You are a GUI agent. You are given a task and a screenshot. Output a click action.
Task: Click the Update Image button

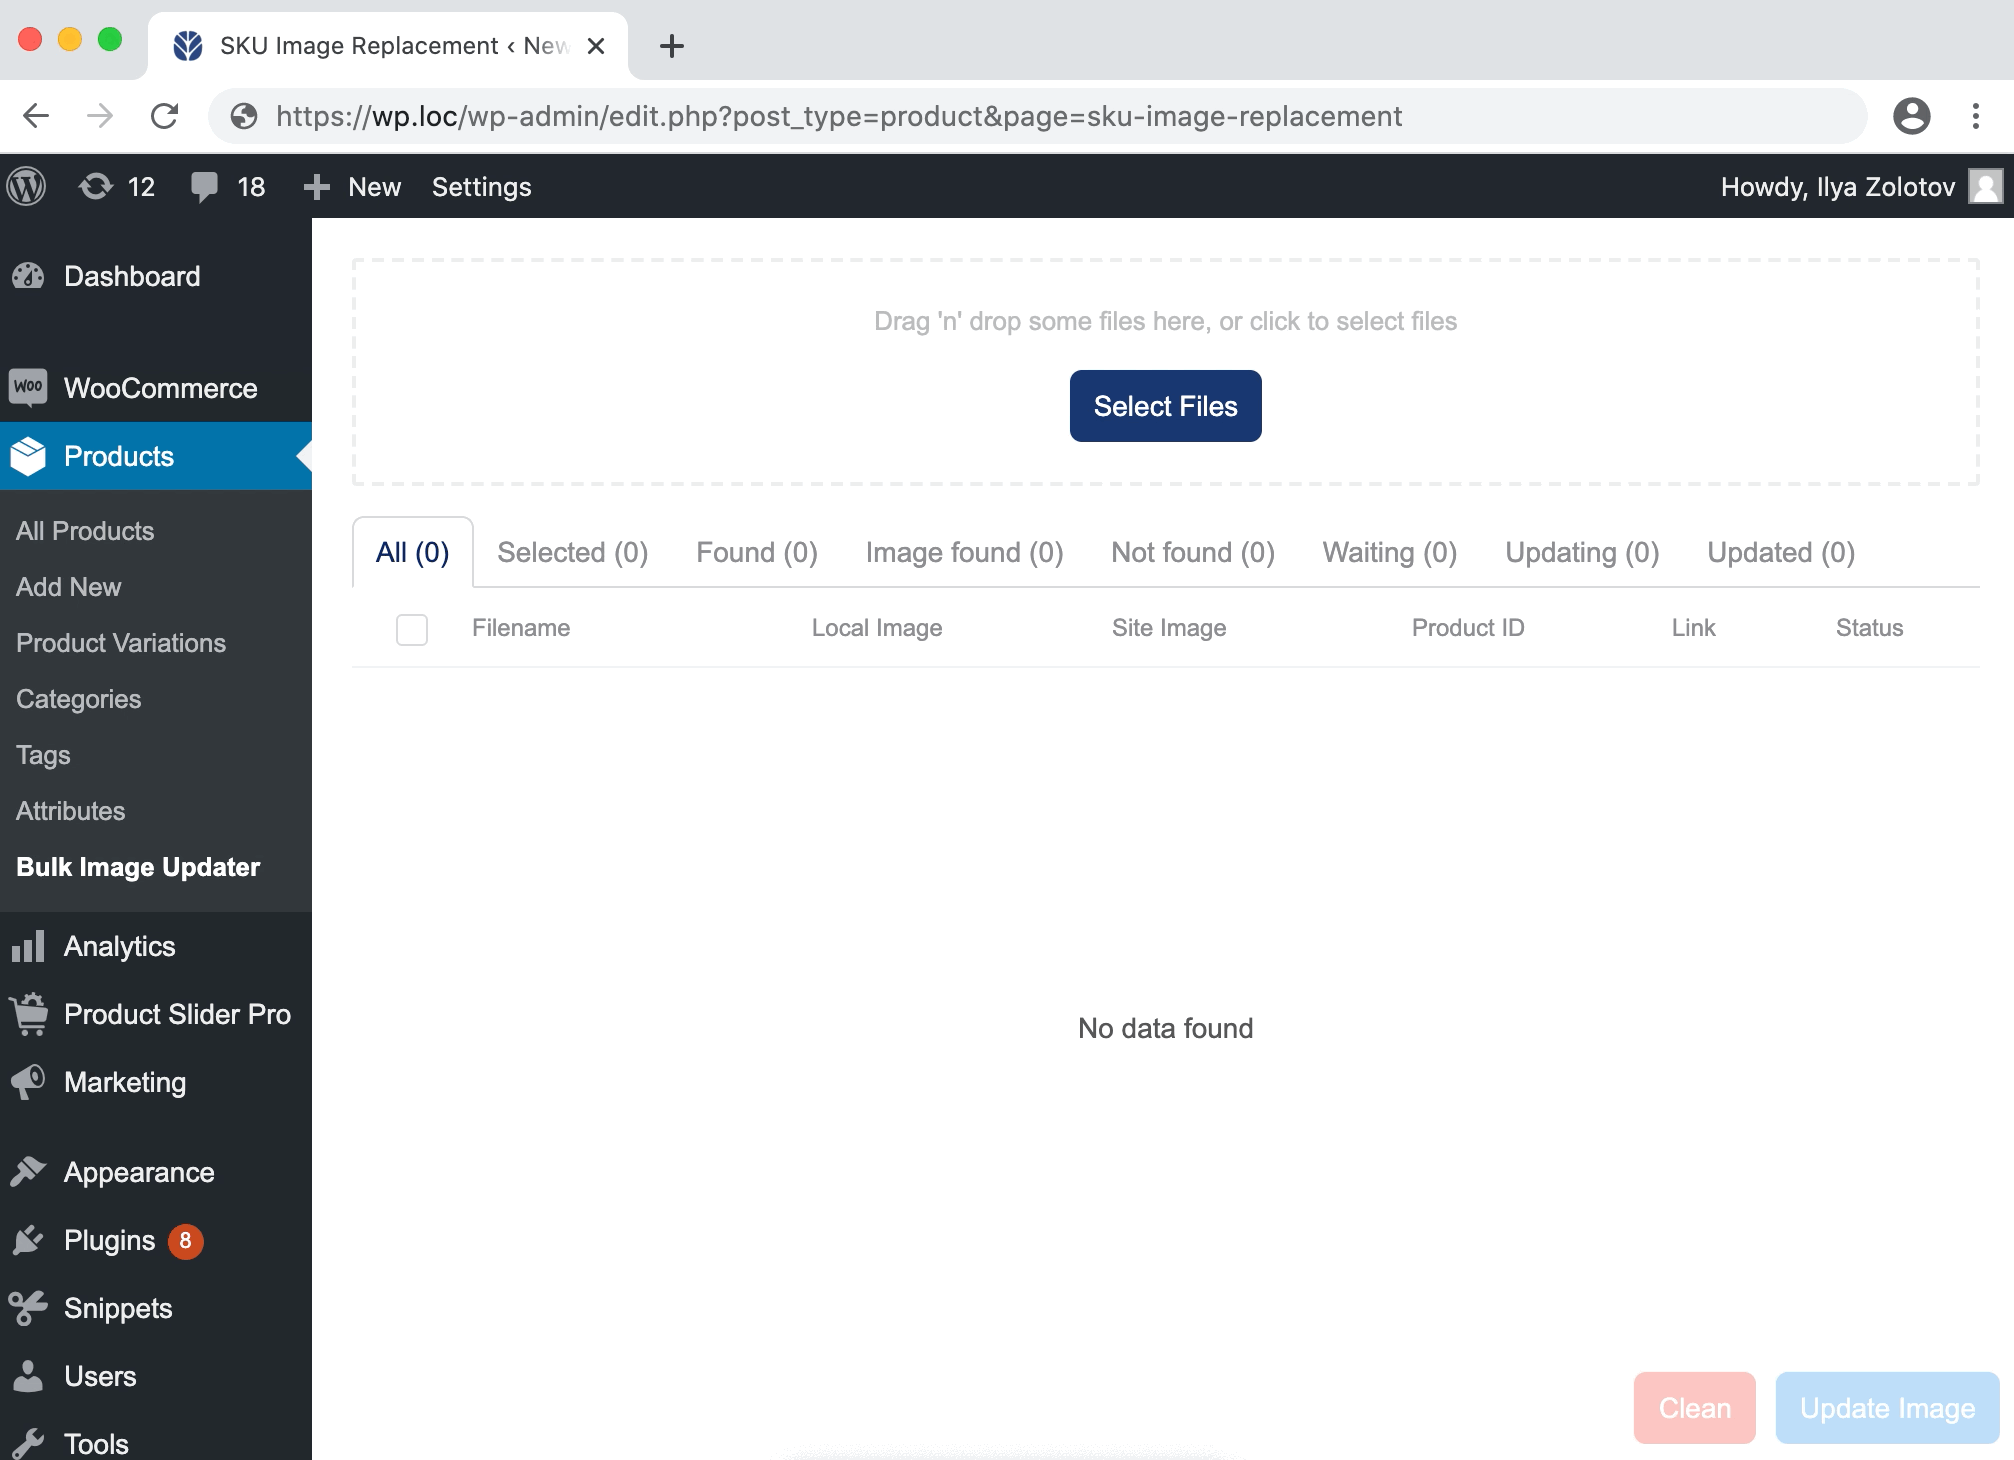pos(1887,1408)
